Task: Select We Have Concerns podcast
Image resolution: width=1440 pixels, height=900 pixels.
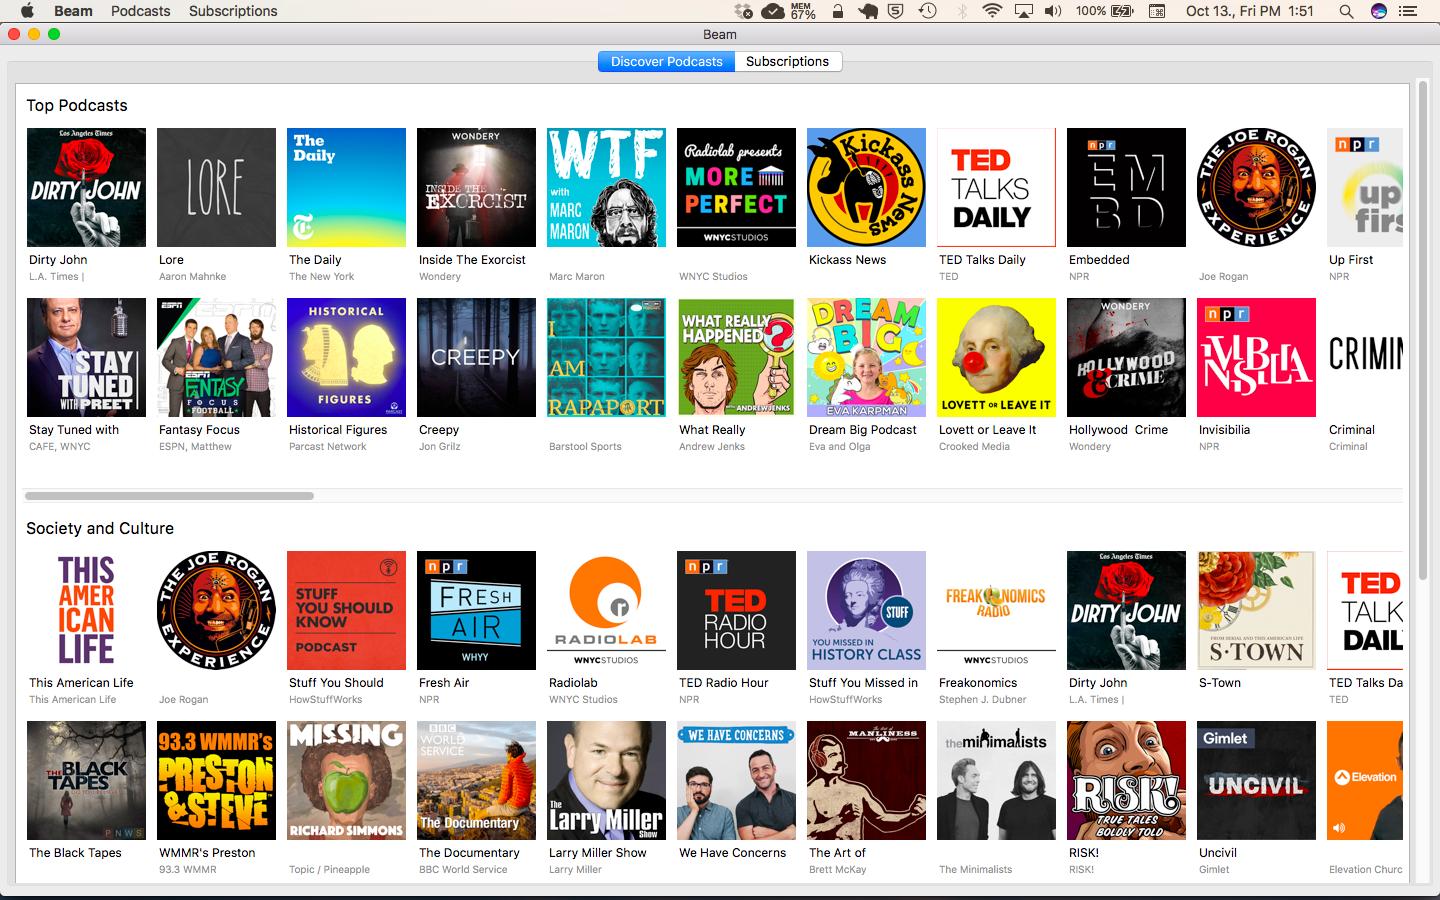Action: [x=736, y=780]
